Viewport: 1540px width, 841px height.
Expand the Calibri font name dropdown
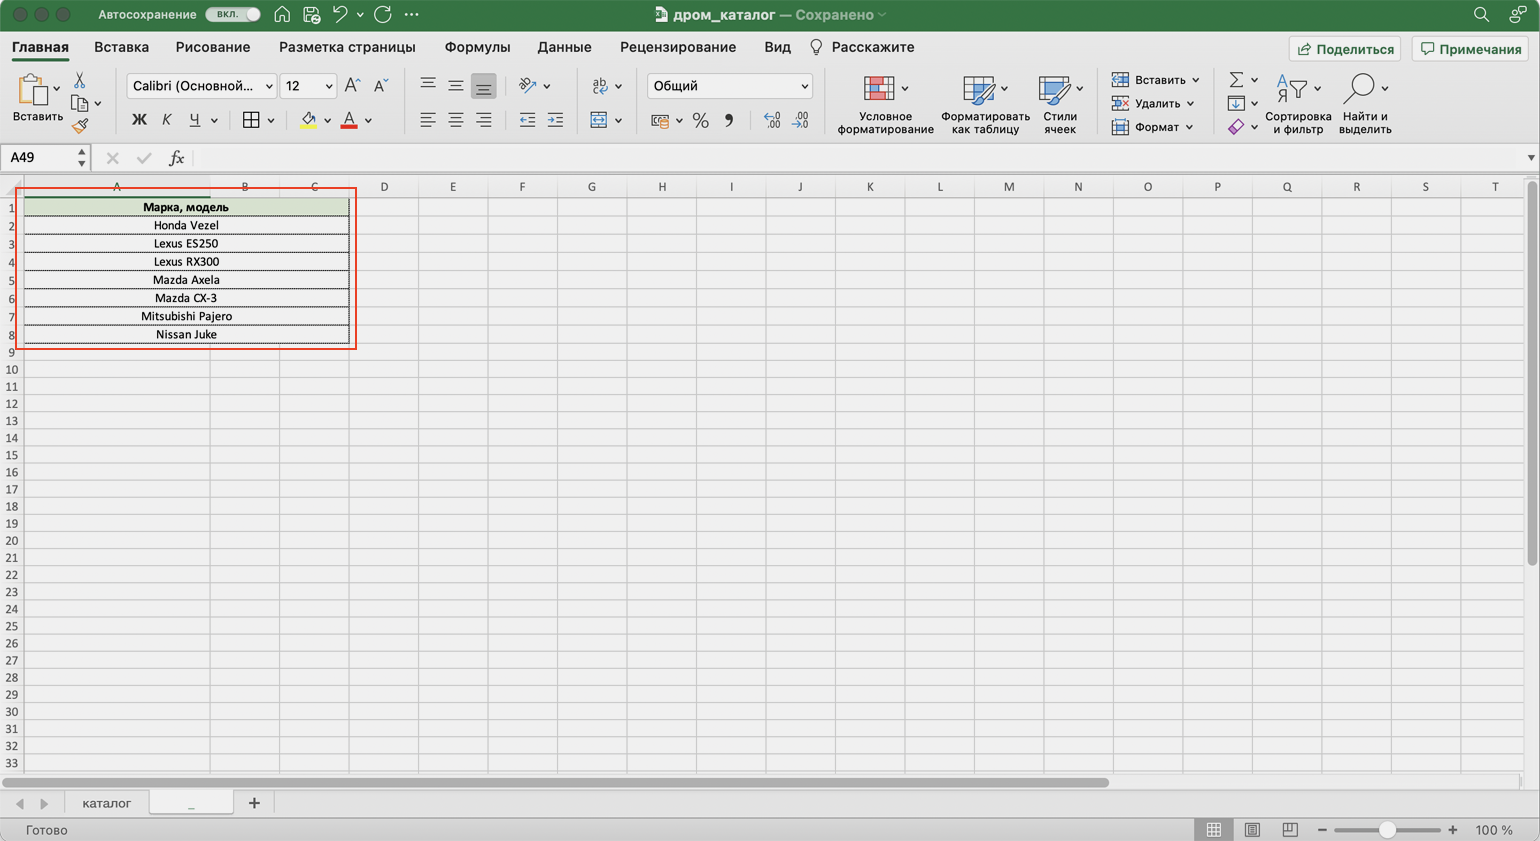(268, 87)
